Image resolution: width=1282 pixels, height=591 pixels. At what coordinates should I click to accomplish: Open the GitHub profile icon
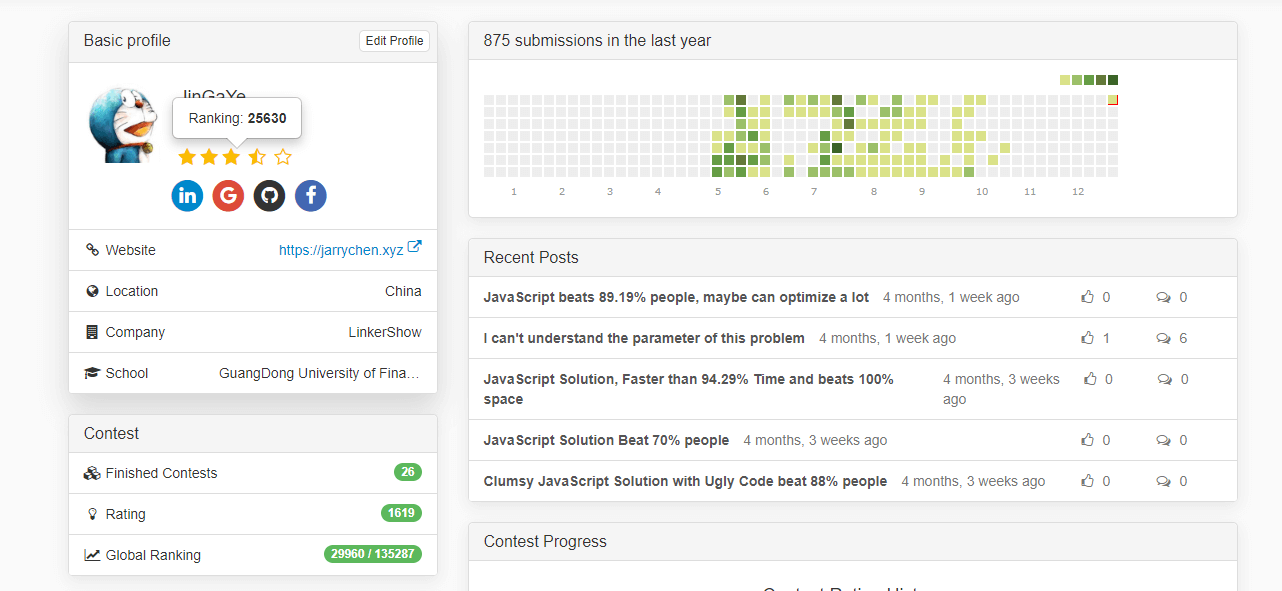pos(269,195)
